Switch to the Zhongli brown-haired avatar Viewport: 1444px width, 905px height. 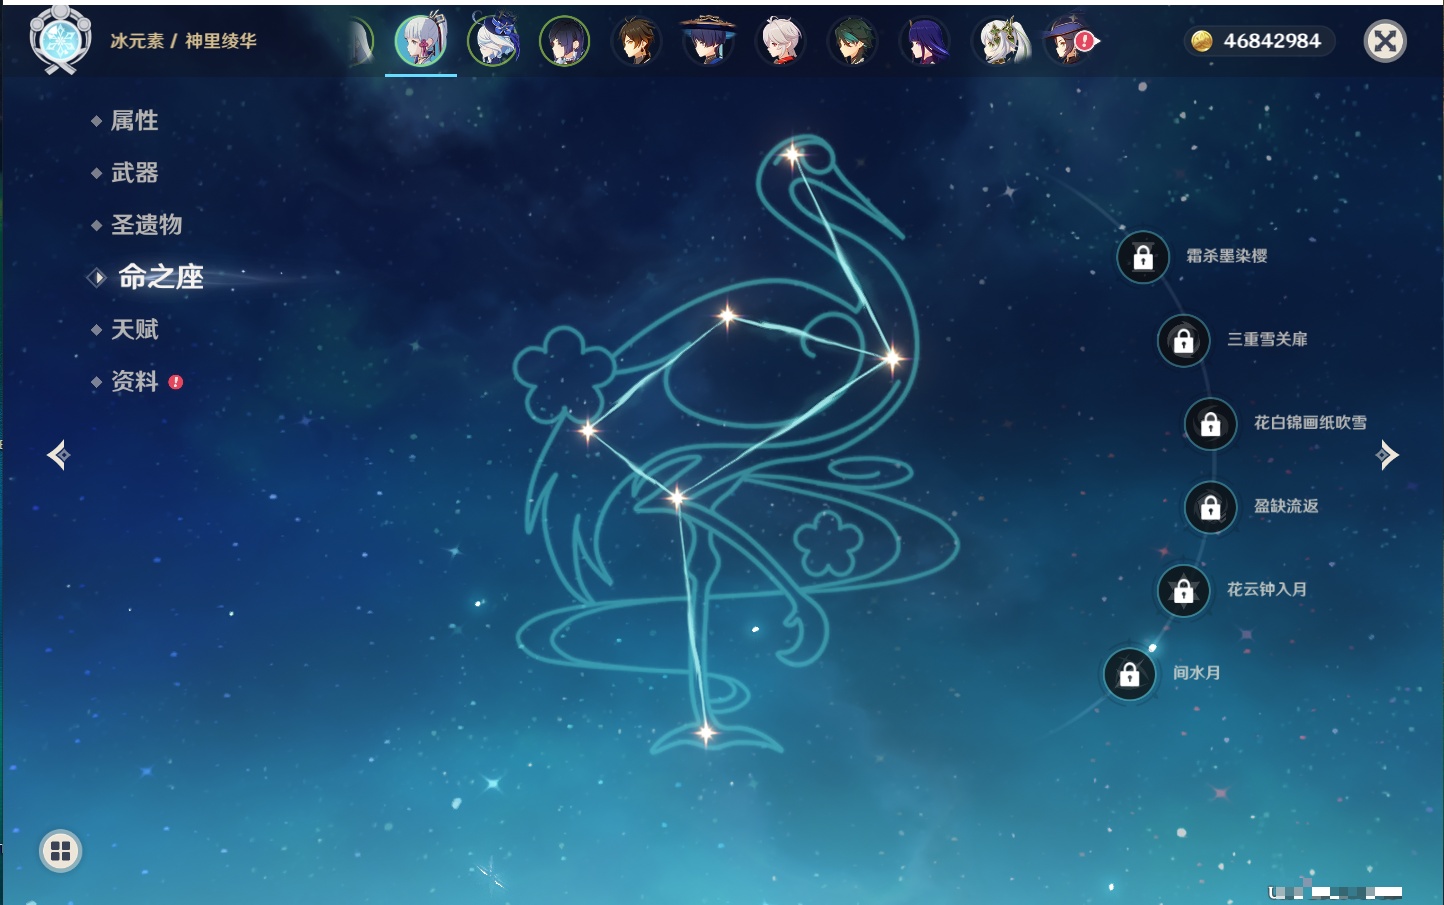[636, 41]
